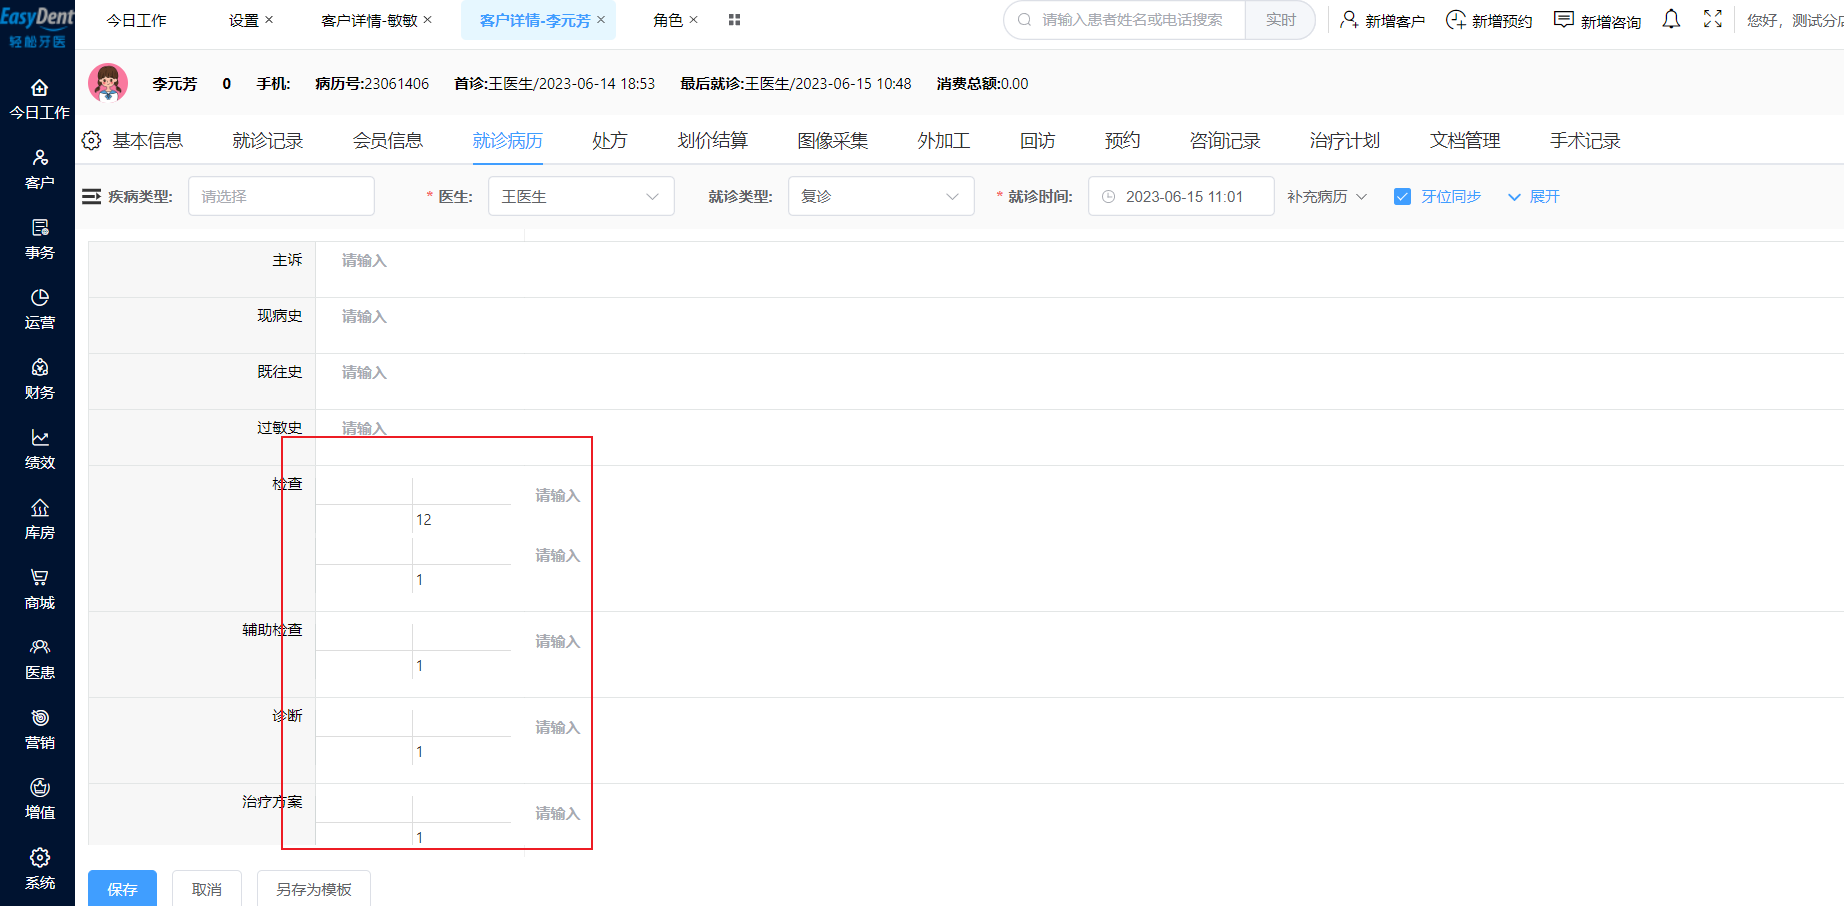Open the 图像采集 tab
This screenshot has width=1844, height=906.
(x=833, y=141)
